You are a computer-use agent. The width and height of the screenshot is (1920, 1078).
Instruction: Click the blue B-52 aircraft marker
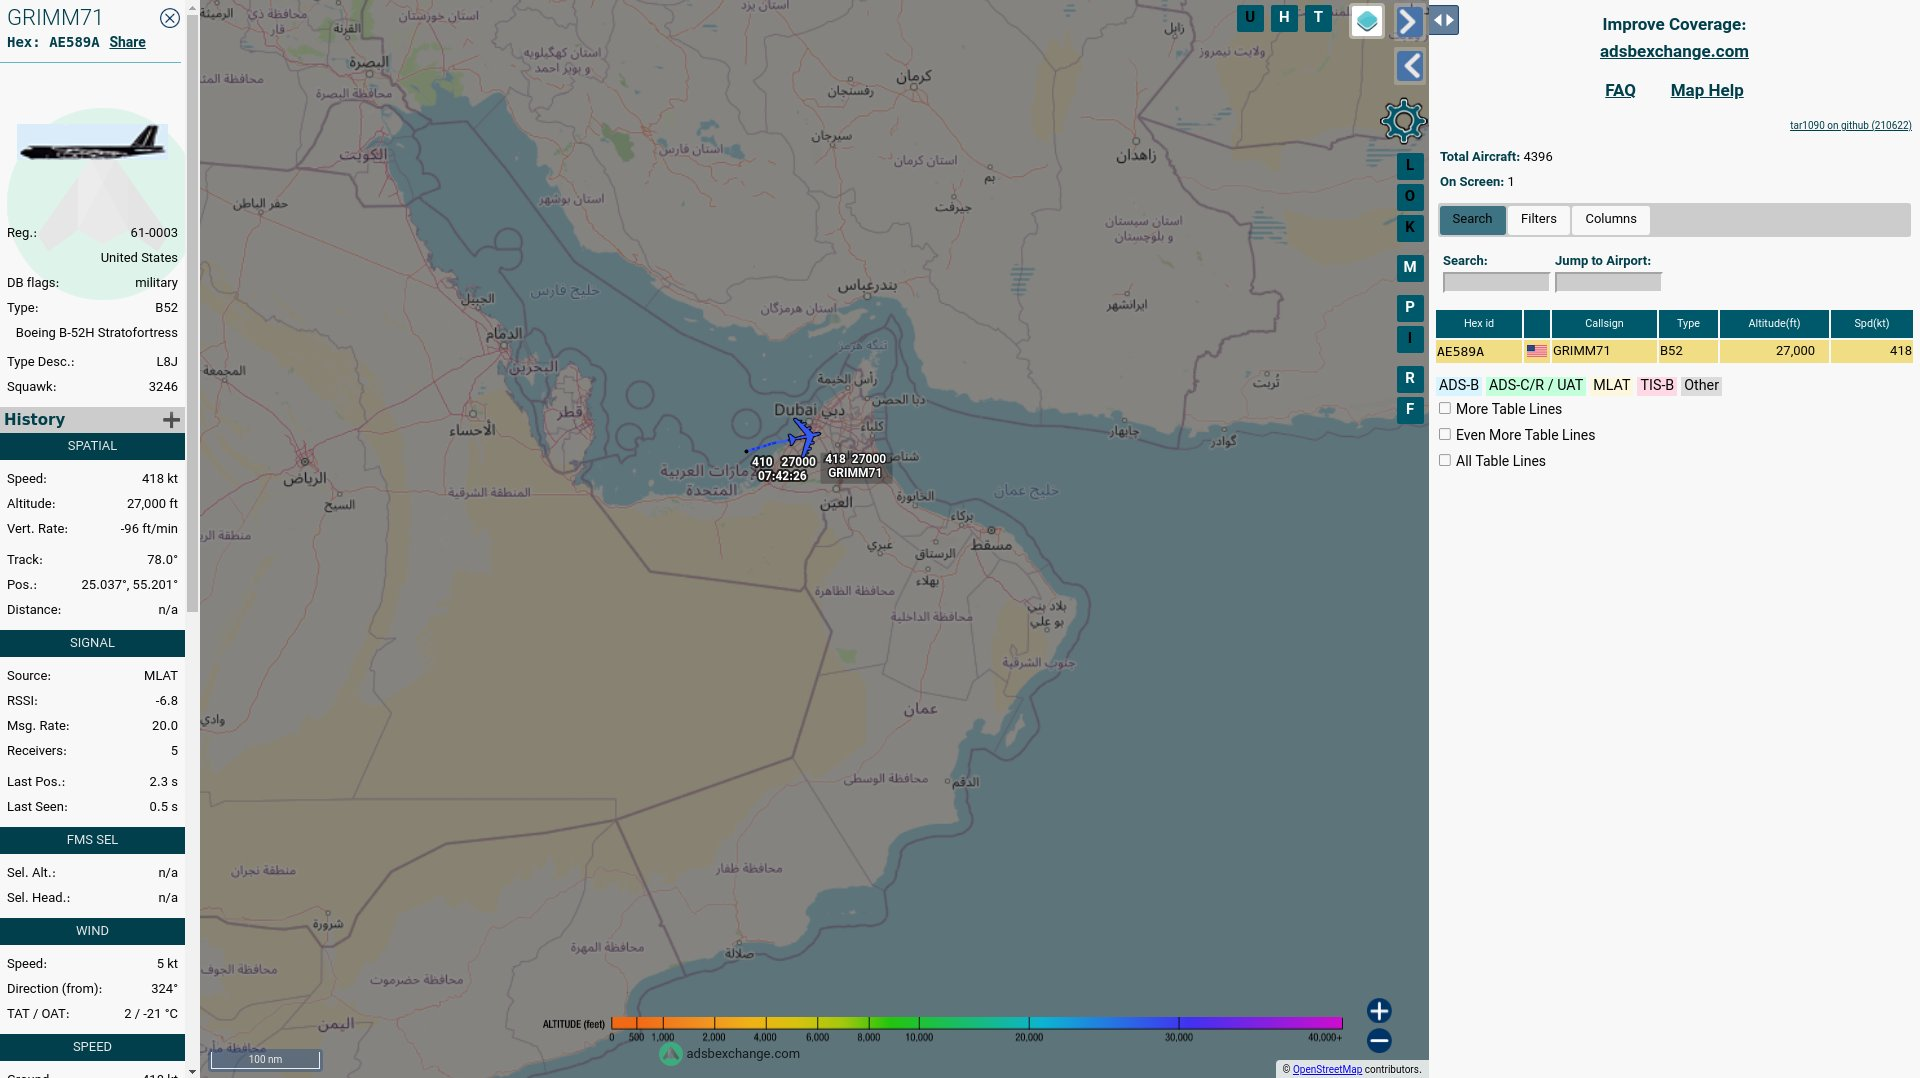pos(804,437)
